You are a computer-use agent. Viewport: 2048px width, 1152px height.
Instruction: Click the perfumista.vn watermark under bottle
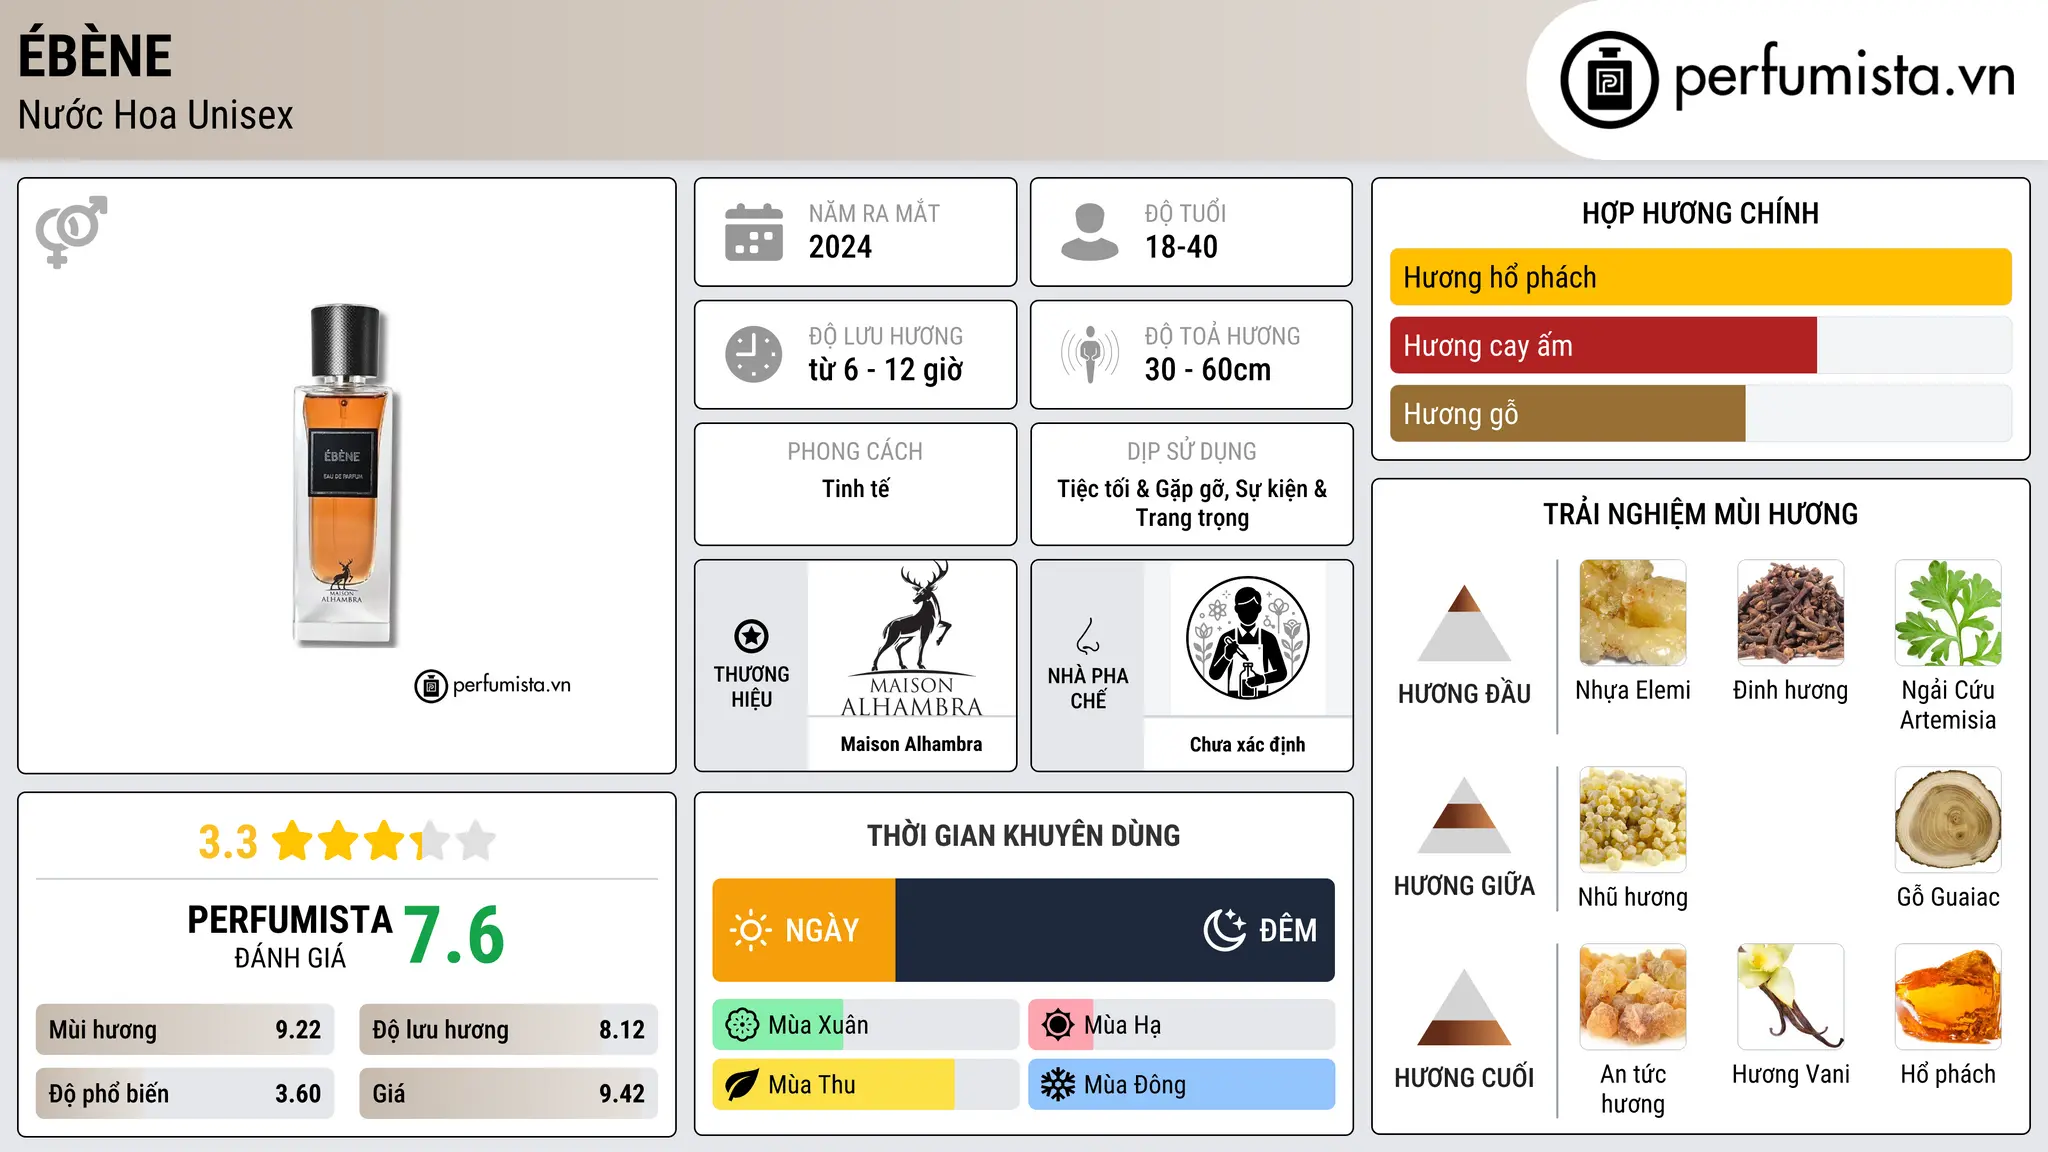coord(493,685)
